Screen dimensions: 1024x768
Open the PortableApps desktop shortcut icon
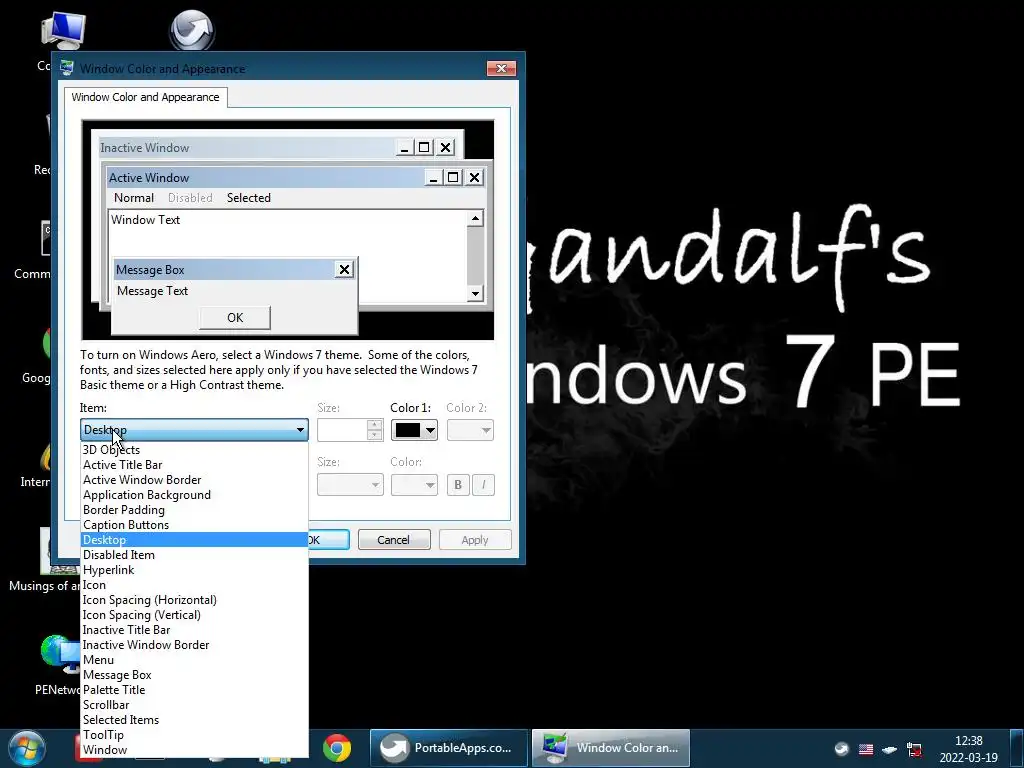(192, 30)
